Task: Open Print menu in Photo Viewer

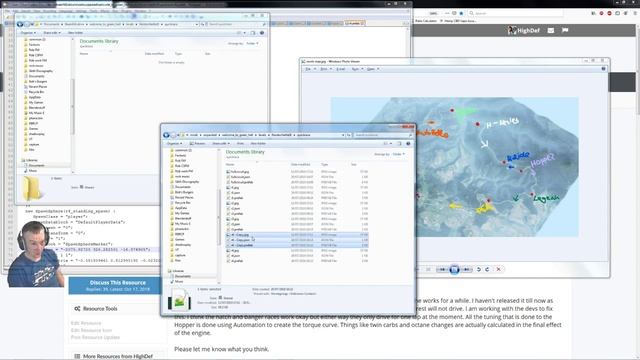Action: (x=325, y=69)
